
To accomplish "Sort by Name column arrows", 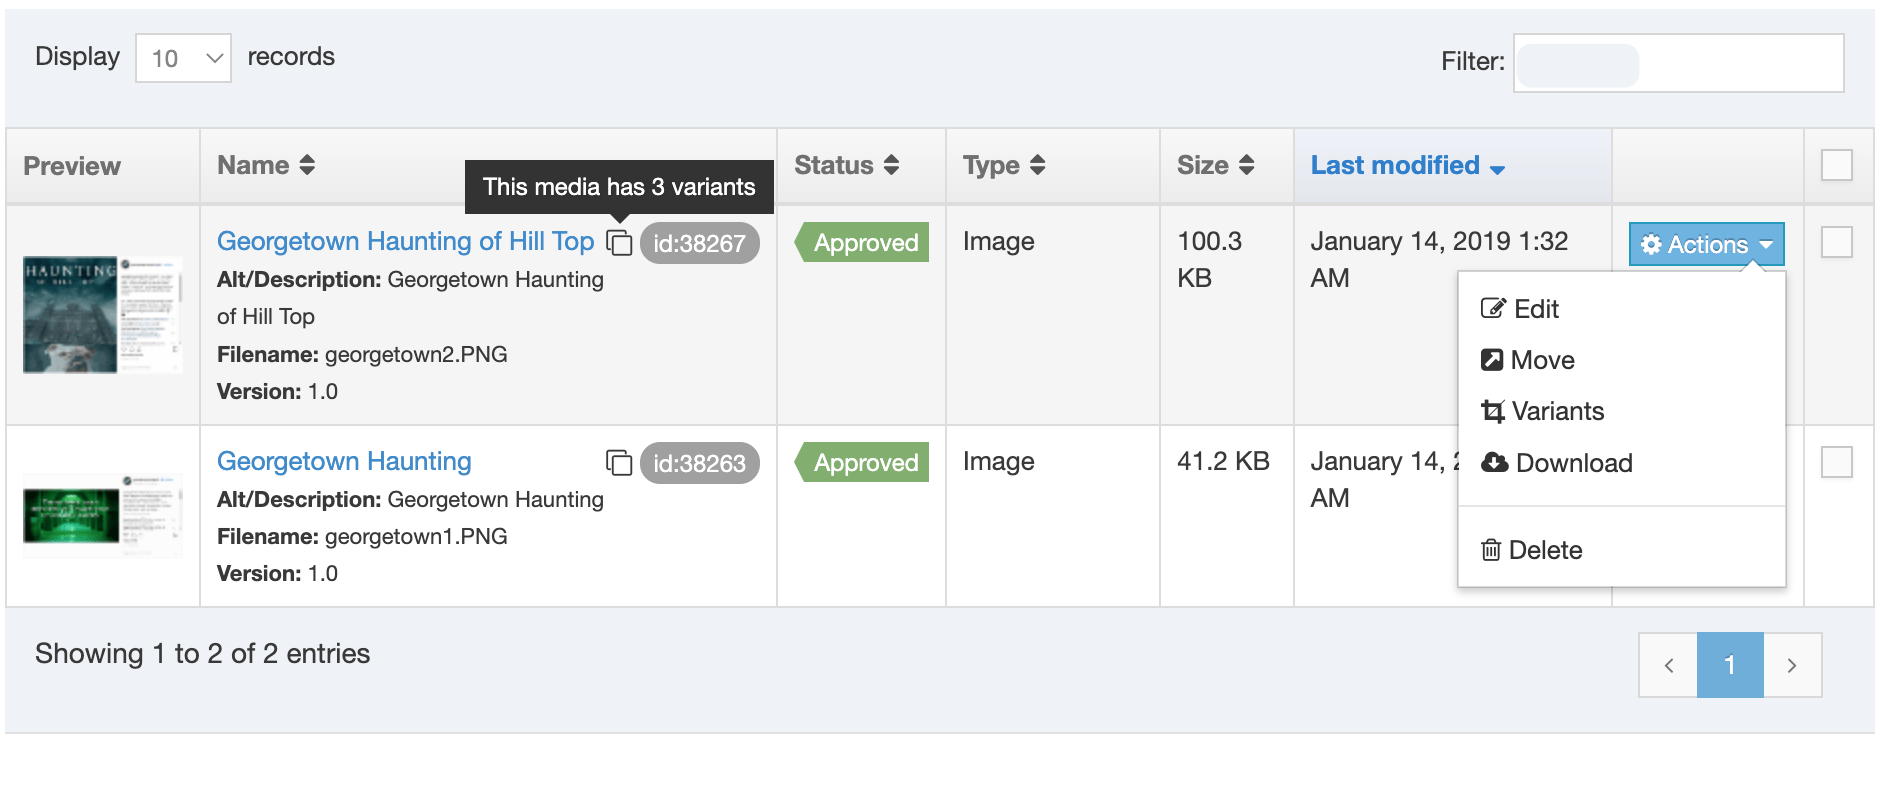I will pyautogui.click(x=307, y=165).
